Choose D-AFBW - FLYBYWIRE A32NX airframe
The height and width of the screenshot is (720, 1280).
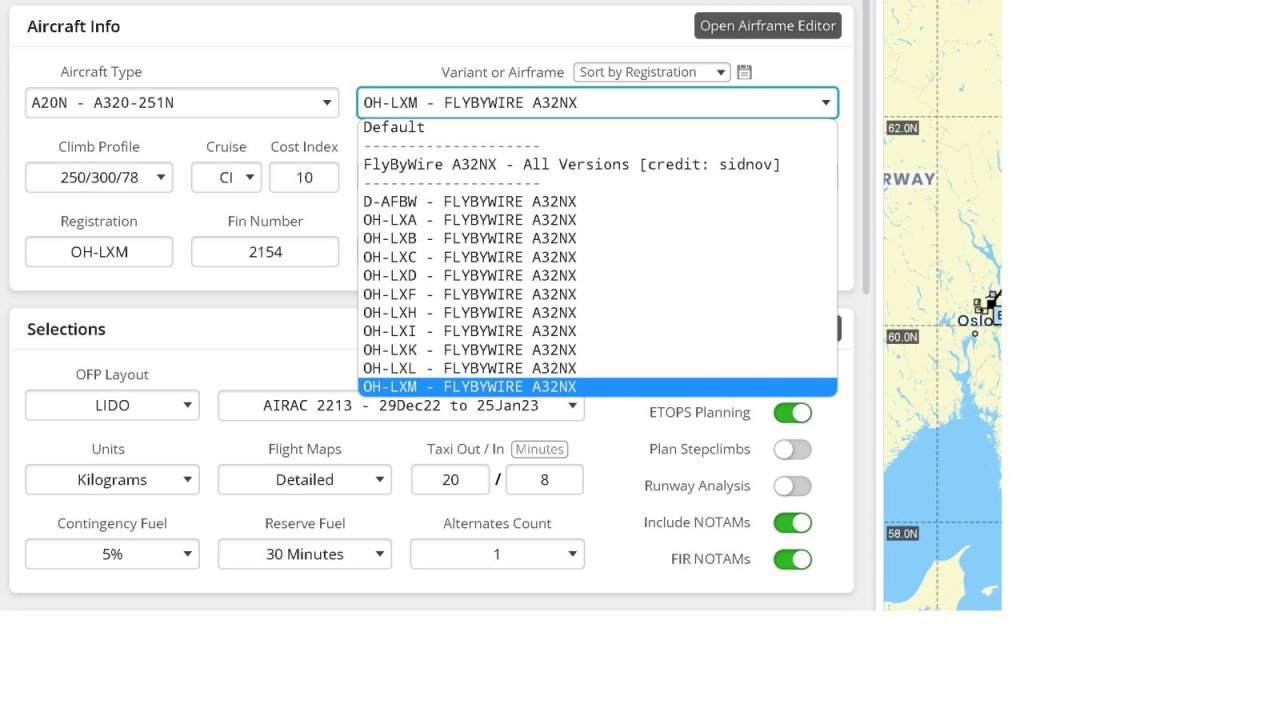[x=598, y=202]
